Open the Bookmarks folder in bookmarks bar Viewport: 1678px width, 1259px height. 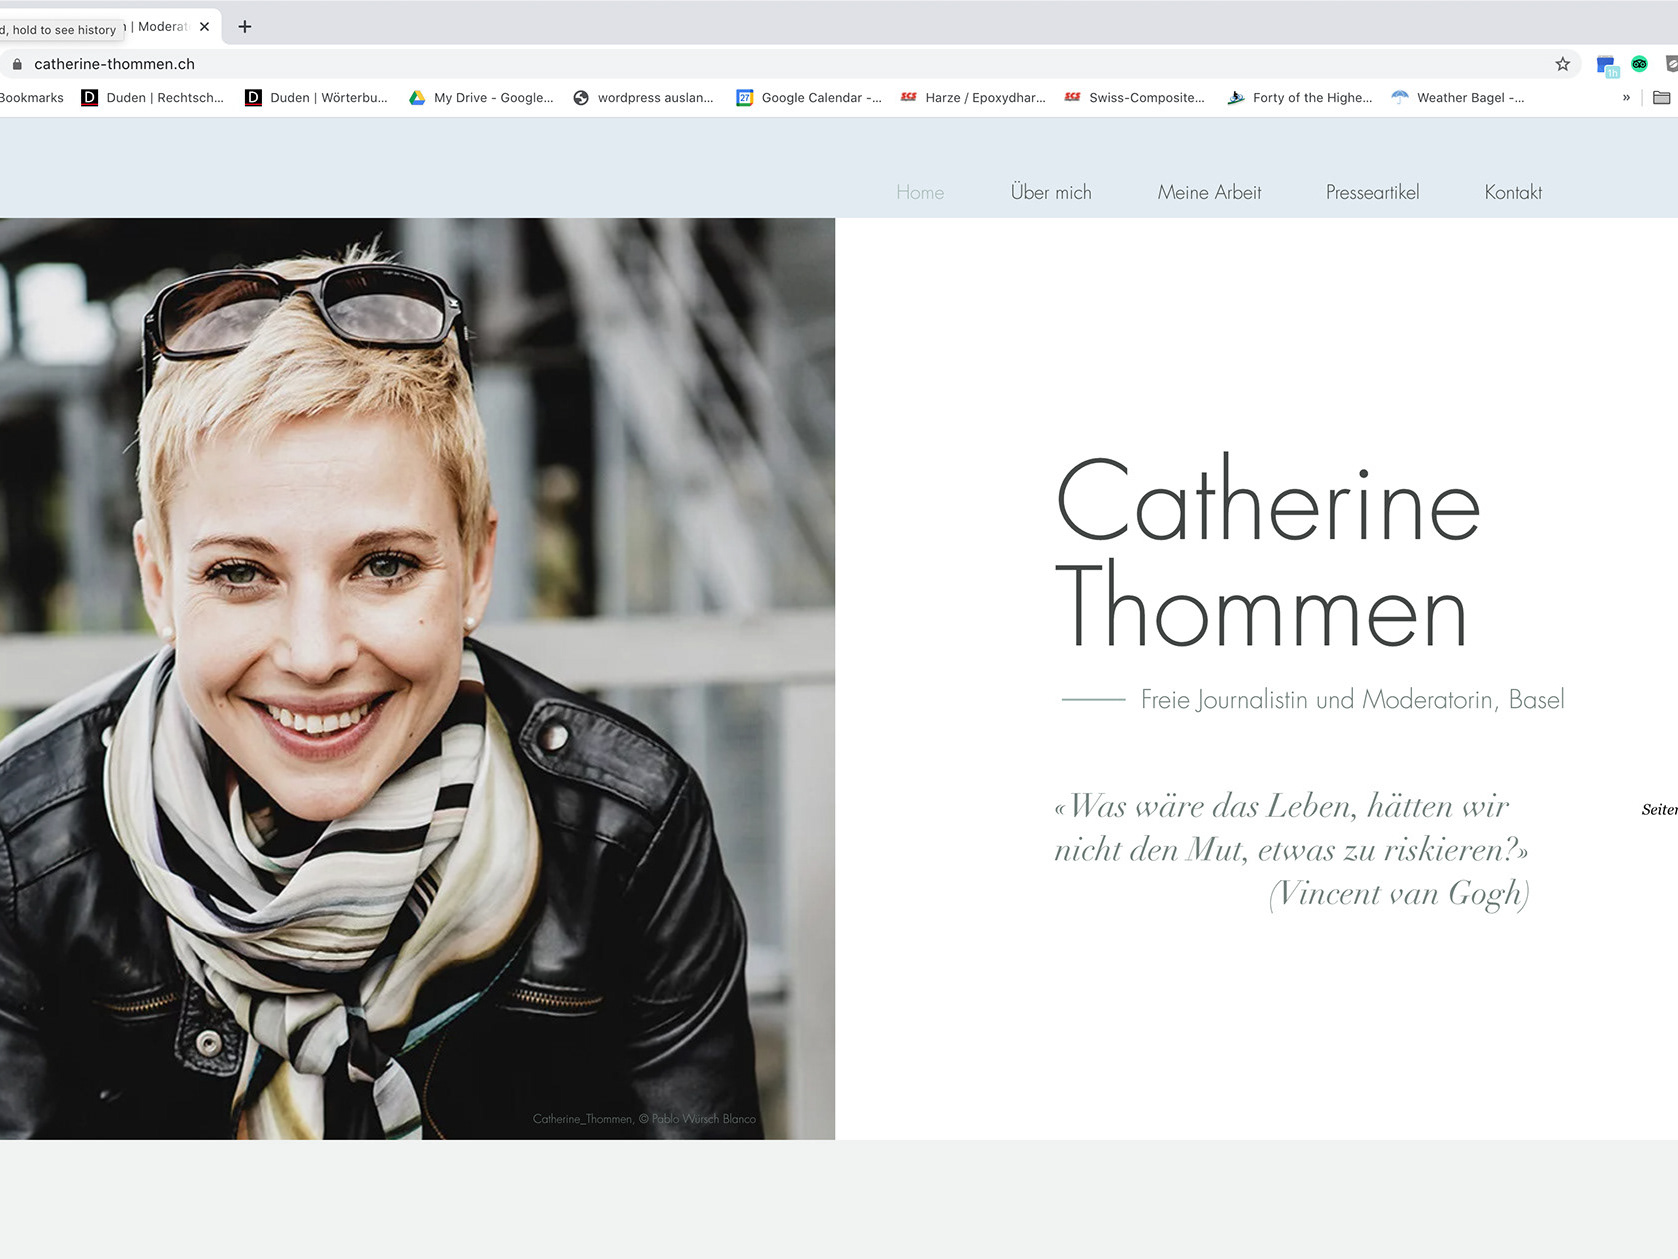tap(31, 98)
